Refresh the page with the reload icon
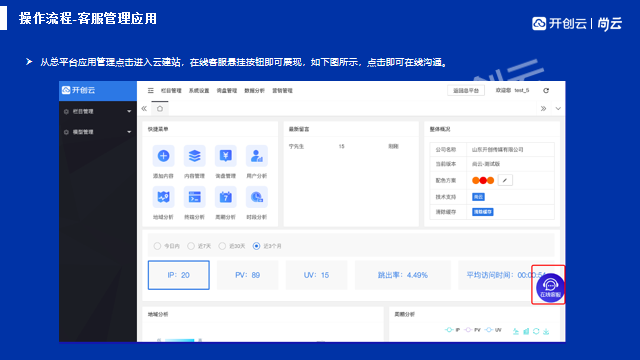Screen dimensions: 640x360 point(546,91)
